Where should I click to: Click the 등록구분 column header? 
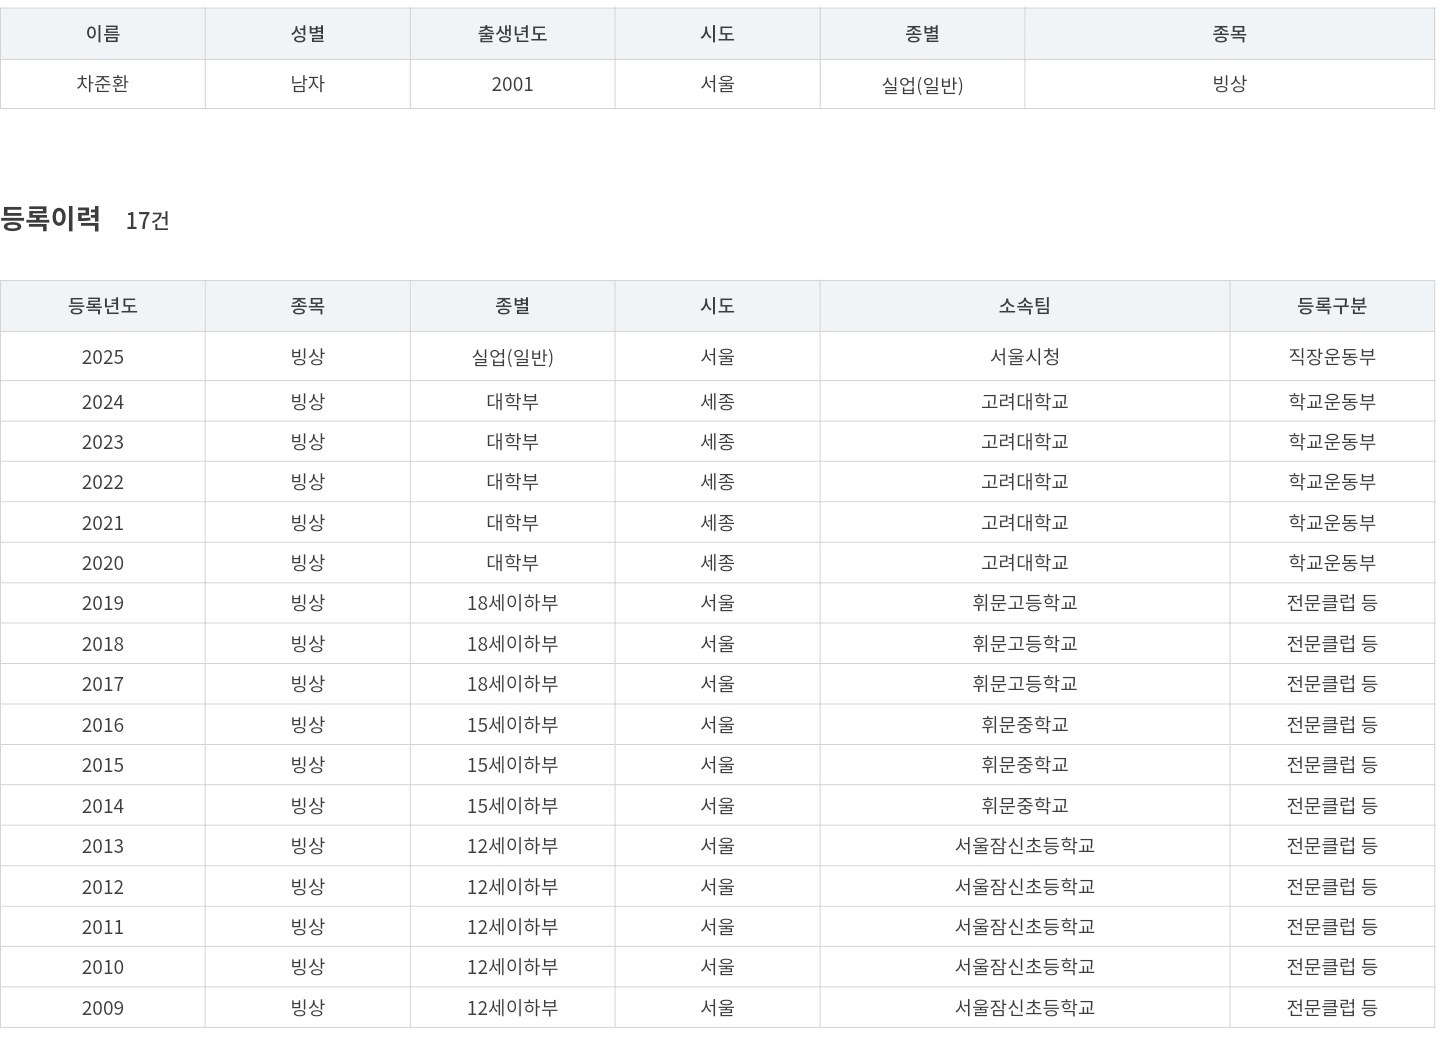(x=1331, y=306)
